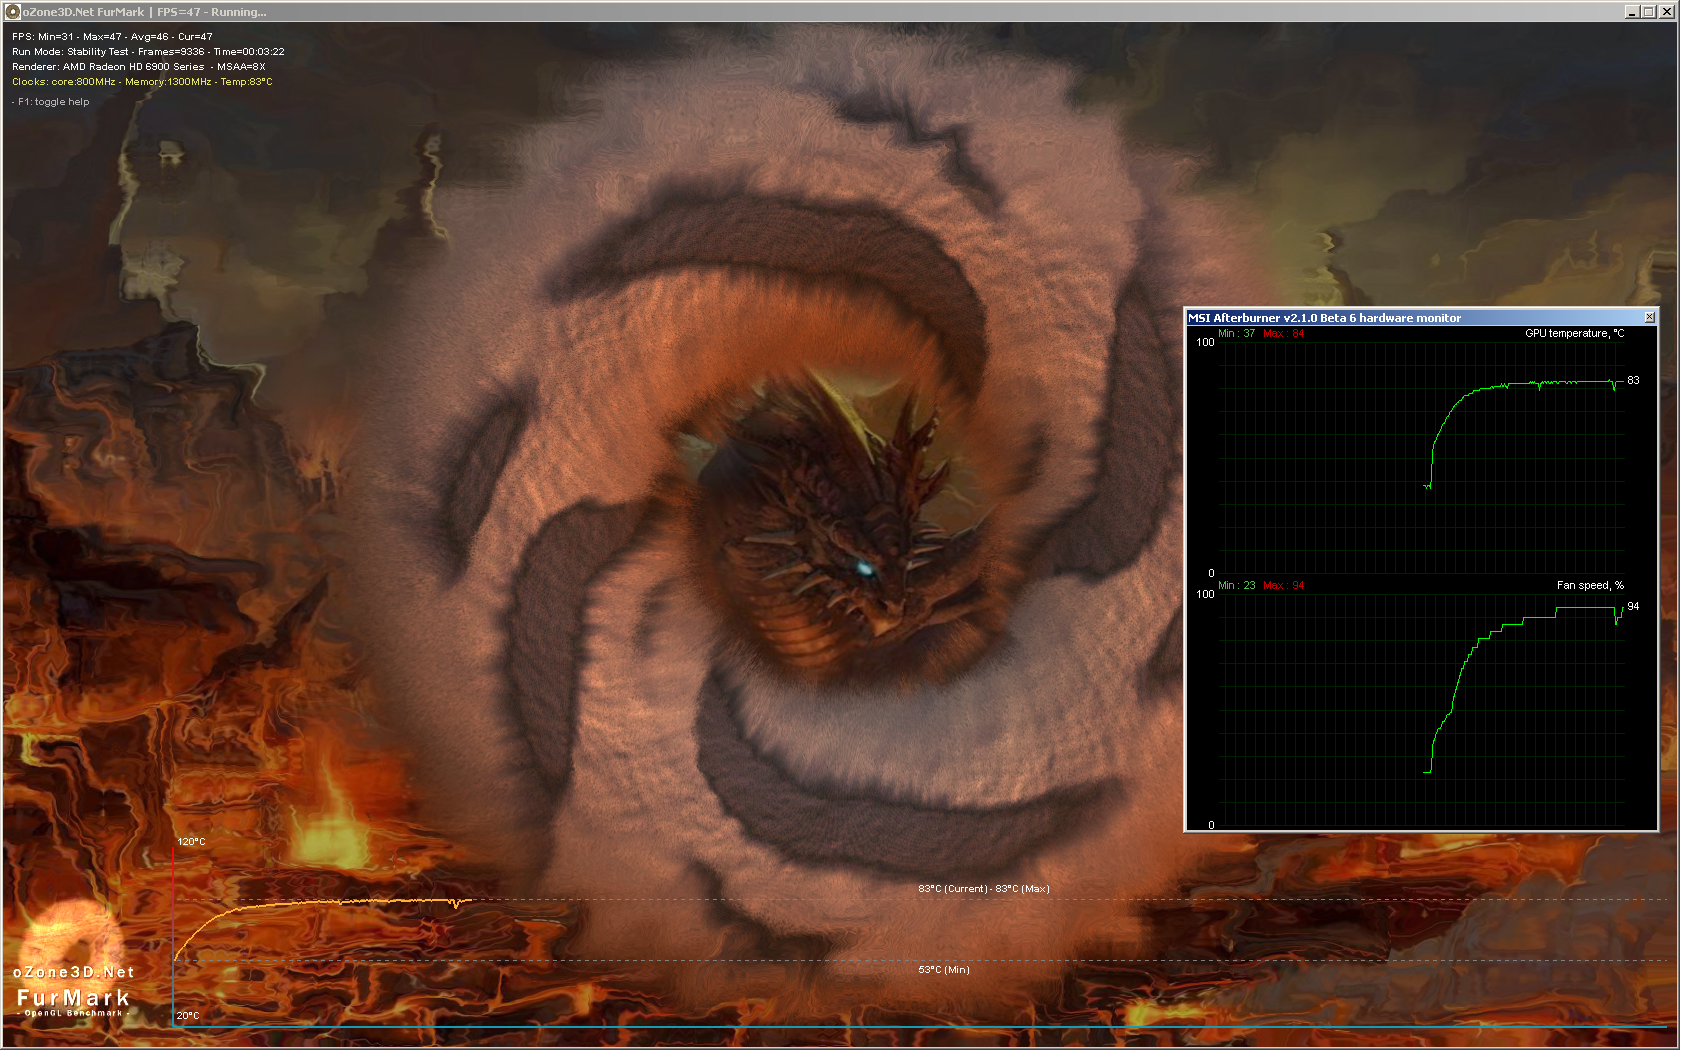This screenshot has width=1683, height=1052.
Task: Click the fan speed 'Max : 94' value
Action: [x=1284, y=586]
